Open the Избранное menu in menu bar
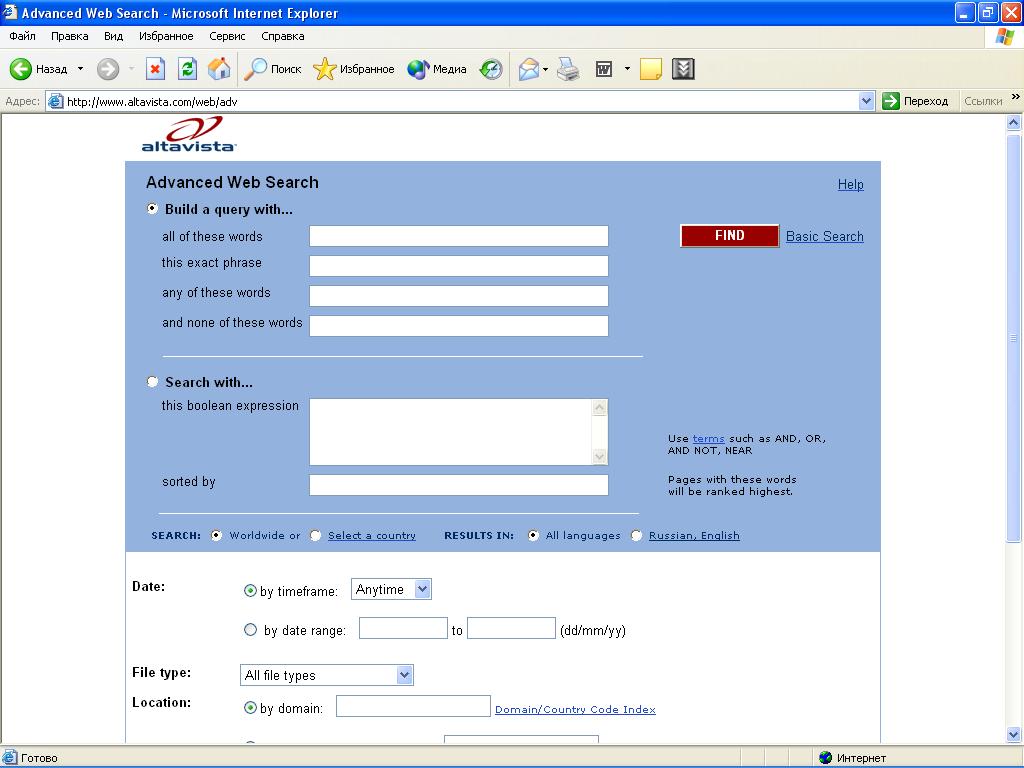The width and height of the screenshot is (1024, 768). click(x=166, y=36)
